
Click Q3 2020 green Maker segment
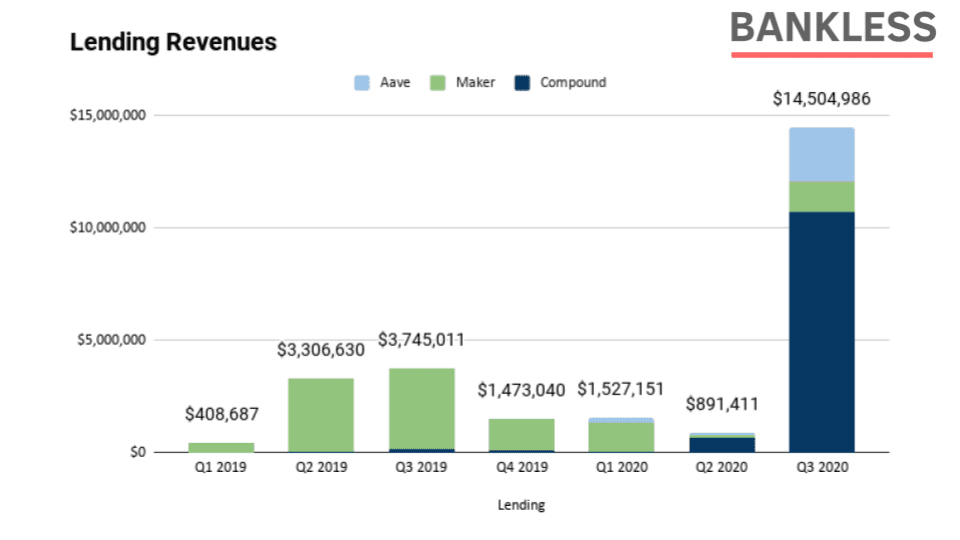click(x=822, y=197)
